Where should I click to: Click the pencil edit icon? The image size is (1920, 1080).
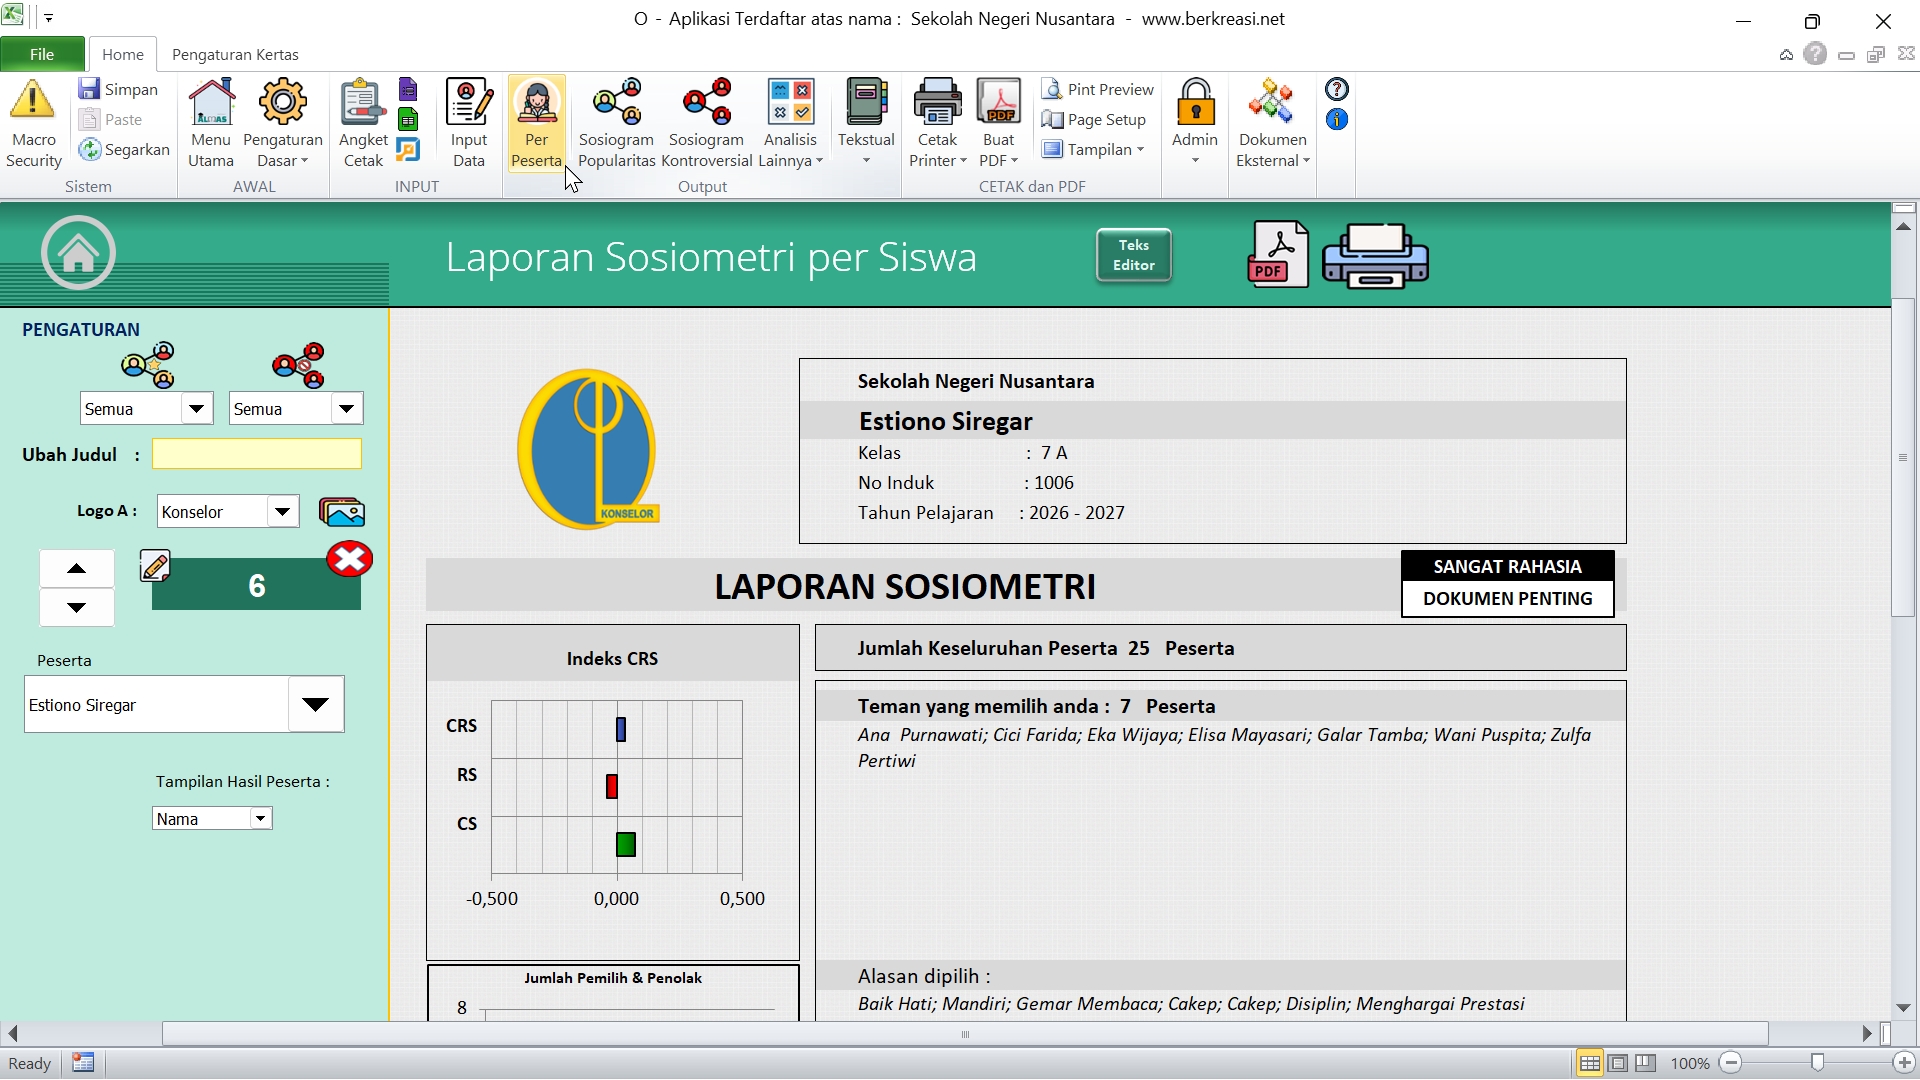click(x=155, y=567)
